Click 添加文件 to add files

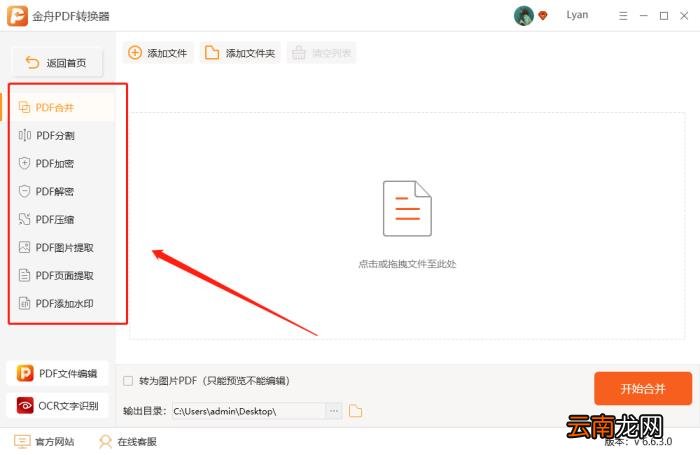(x=158, y=53)
